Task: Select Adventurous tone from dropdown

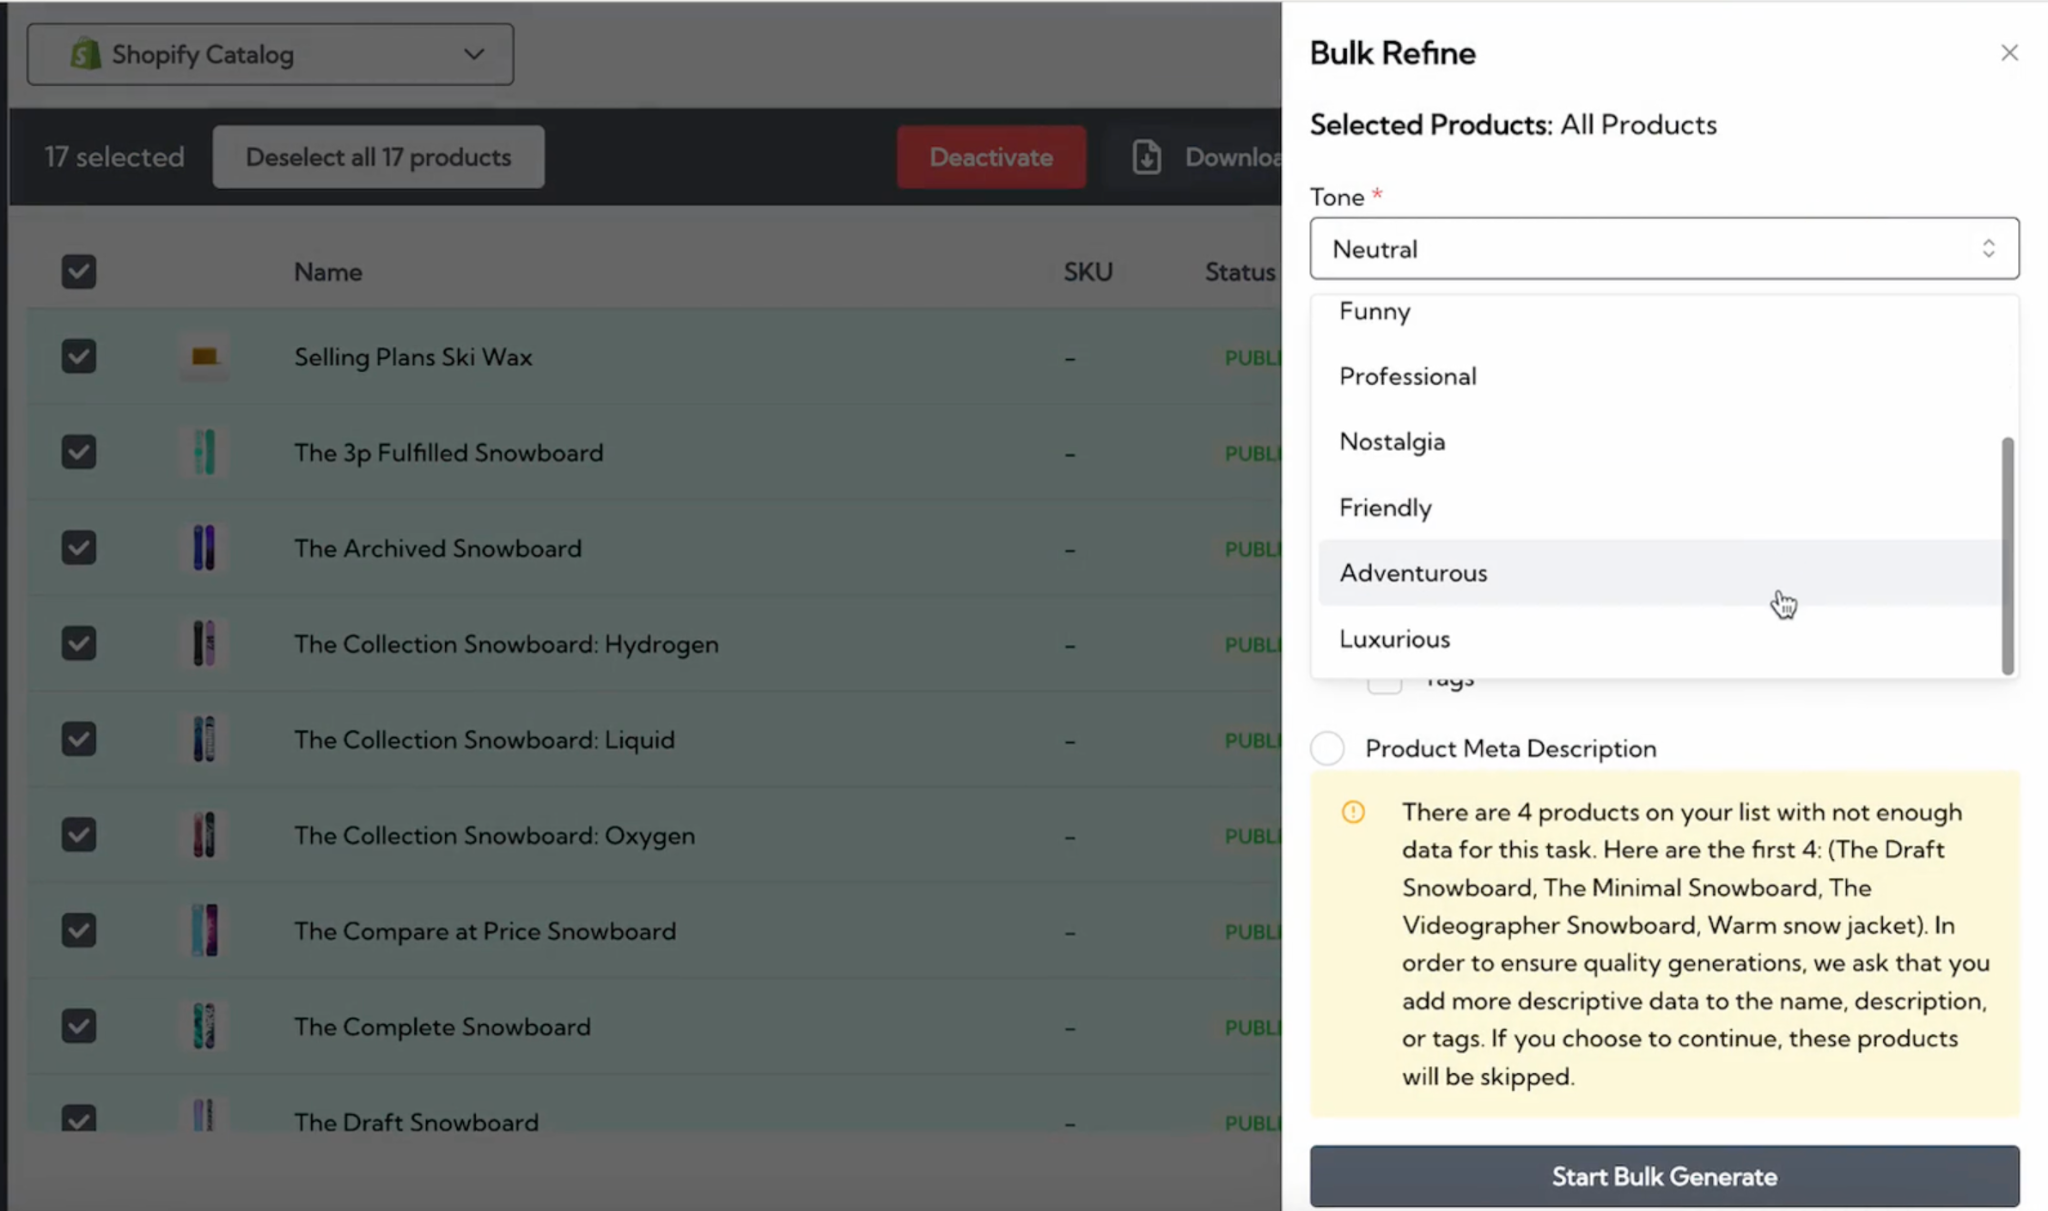Action: [1414, 571]
